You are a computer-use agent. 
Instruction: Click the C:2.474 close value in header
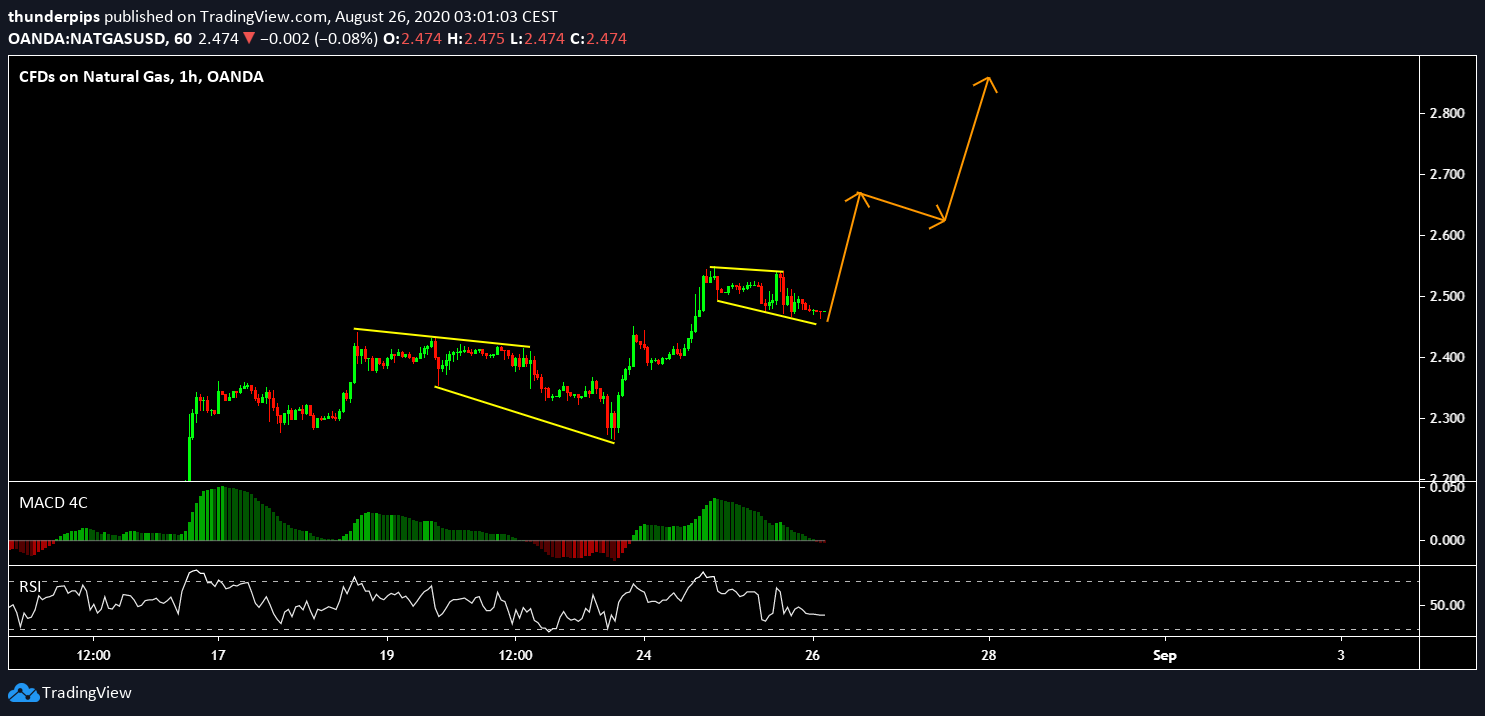[x=599, y=39]
